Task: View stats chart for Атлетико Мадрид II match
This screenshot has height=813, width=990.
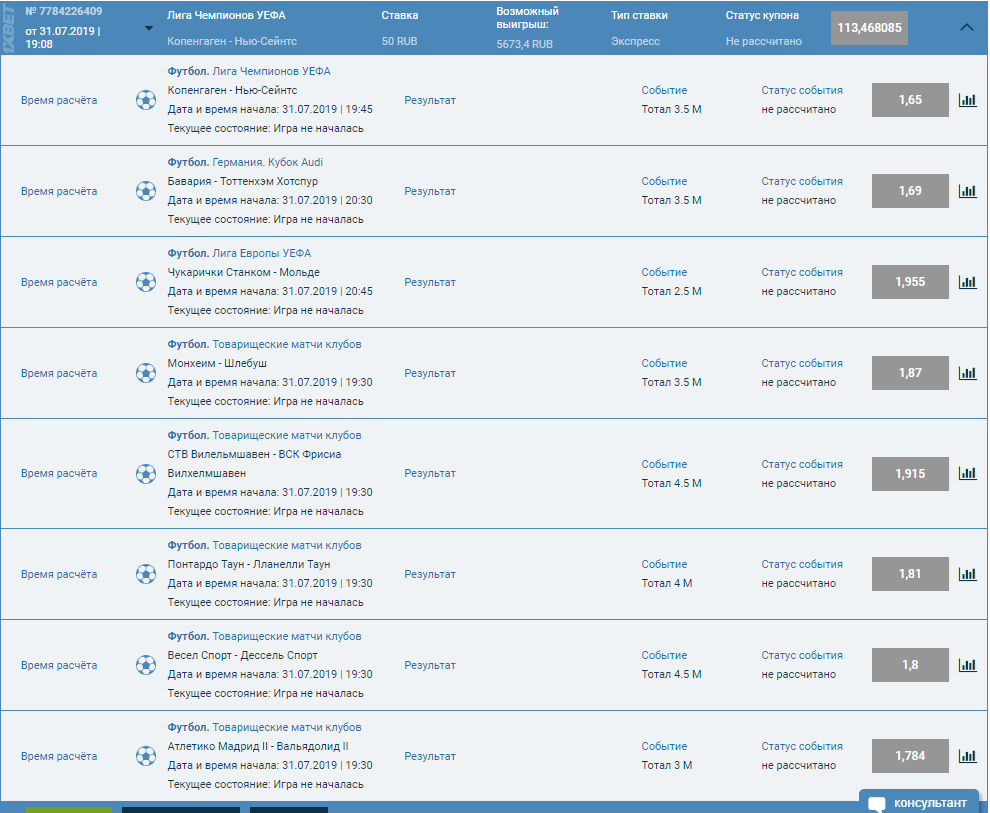Action: pyautogui.click(x=967, y=756)
